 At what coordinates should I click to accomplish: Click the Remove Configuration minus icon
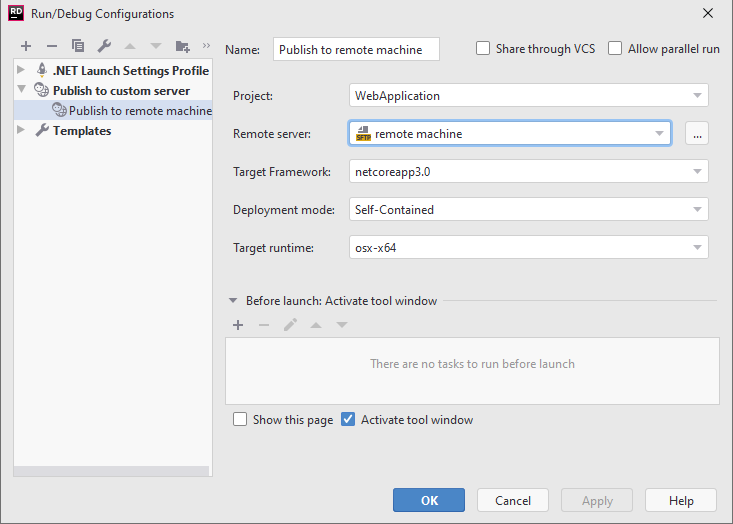click(52, 46)
